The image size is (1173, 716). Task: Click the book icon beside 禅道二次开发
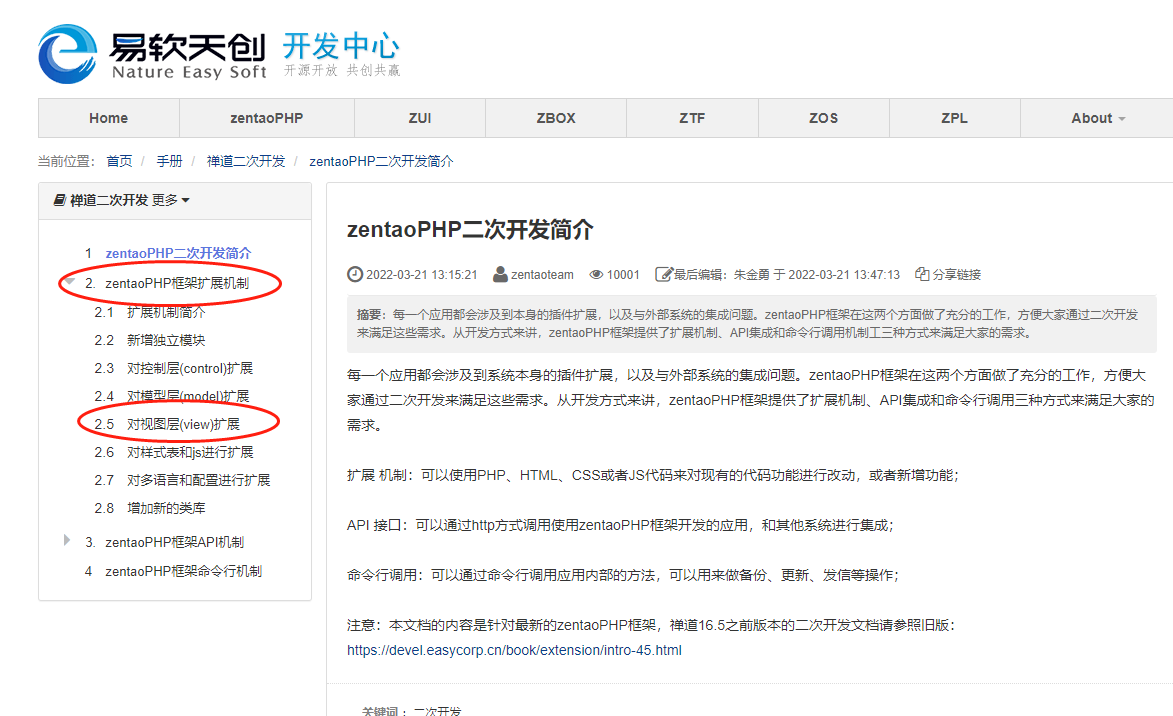59,200
